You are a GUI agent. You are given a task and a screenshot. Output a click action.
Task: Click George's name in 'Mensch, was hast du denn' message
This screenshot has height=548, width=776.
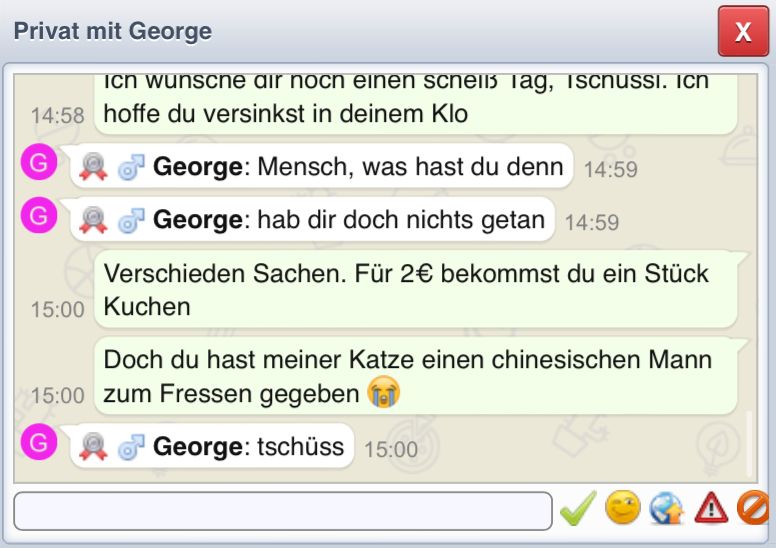197,167
